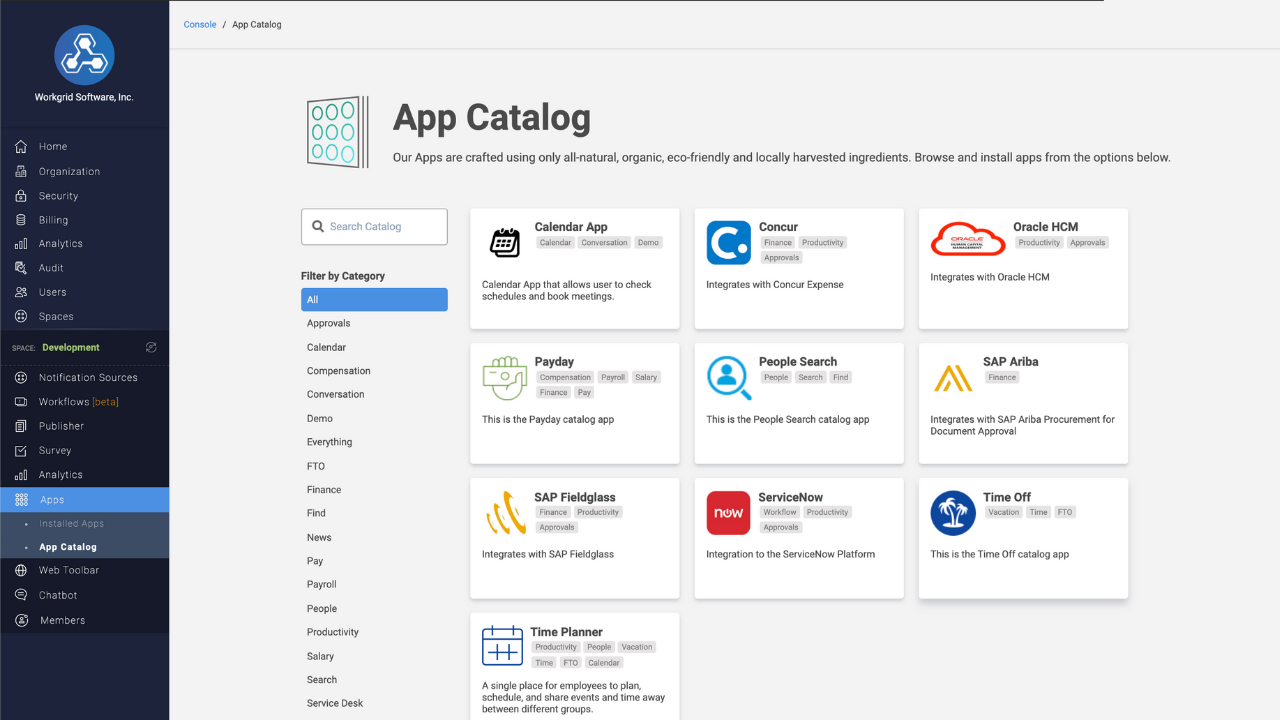This screenshot has height=720, width=1280.
Task: Choose the Productivity category filter
Action: click(x=333, y=632)
